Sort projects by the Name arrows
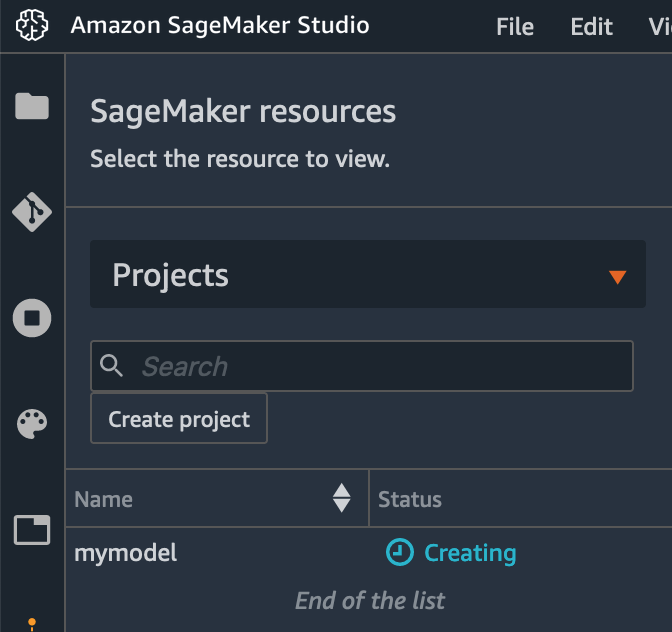Viewport: 672px width, 632px height. coord(342,498)
